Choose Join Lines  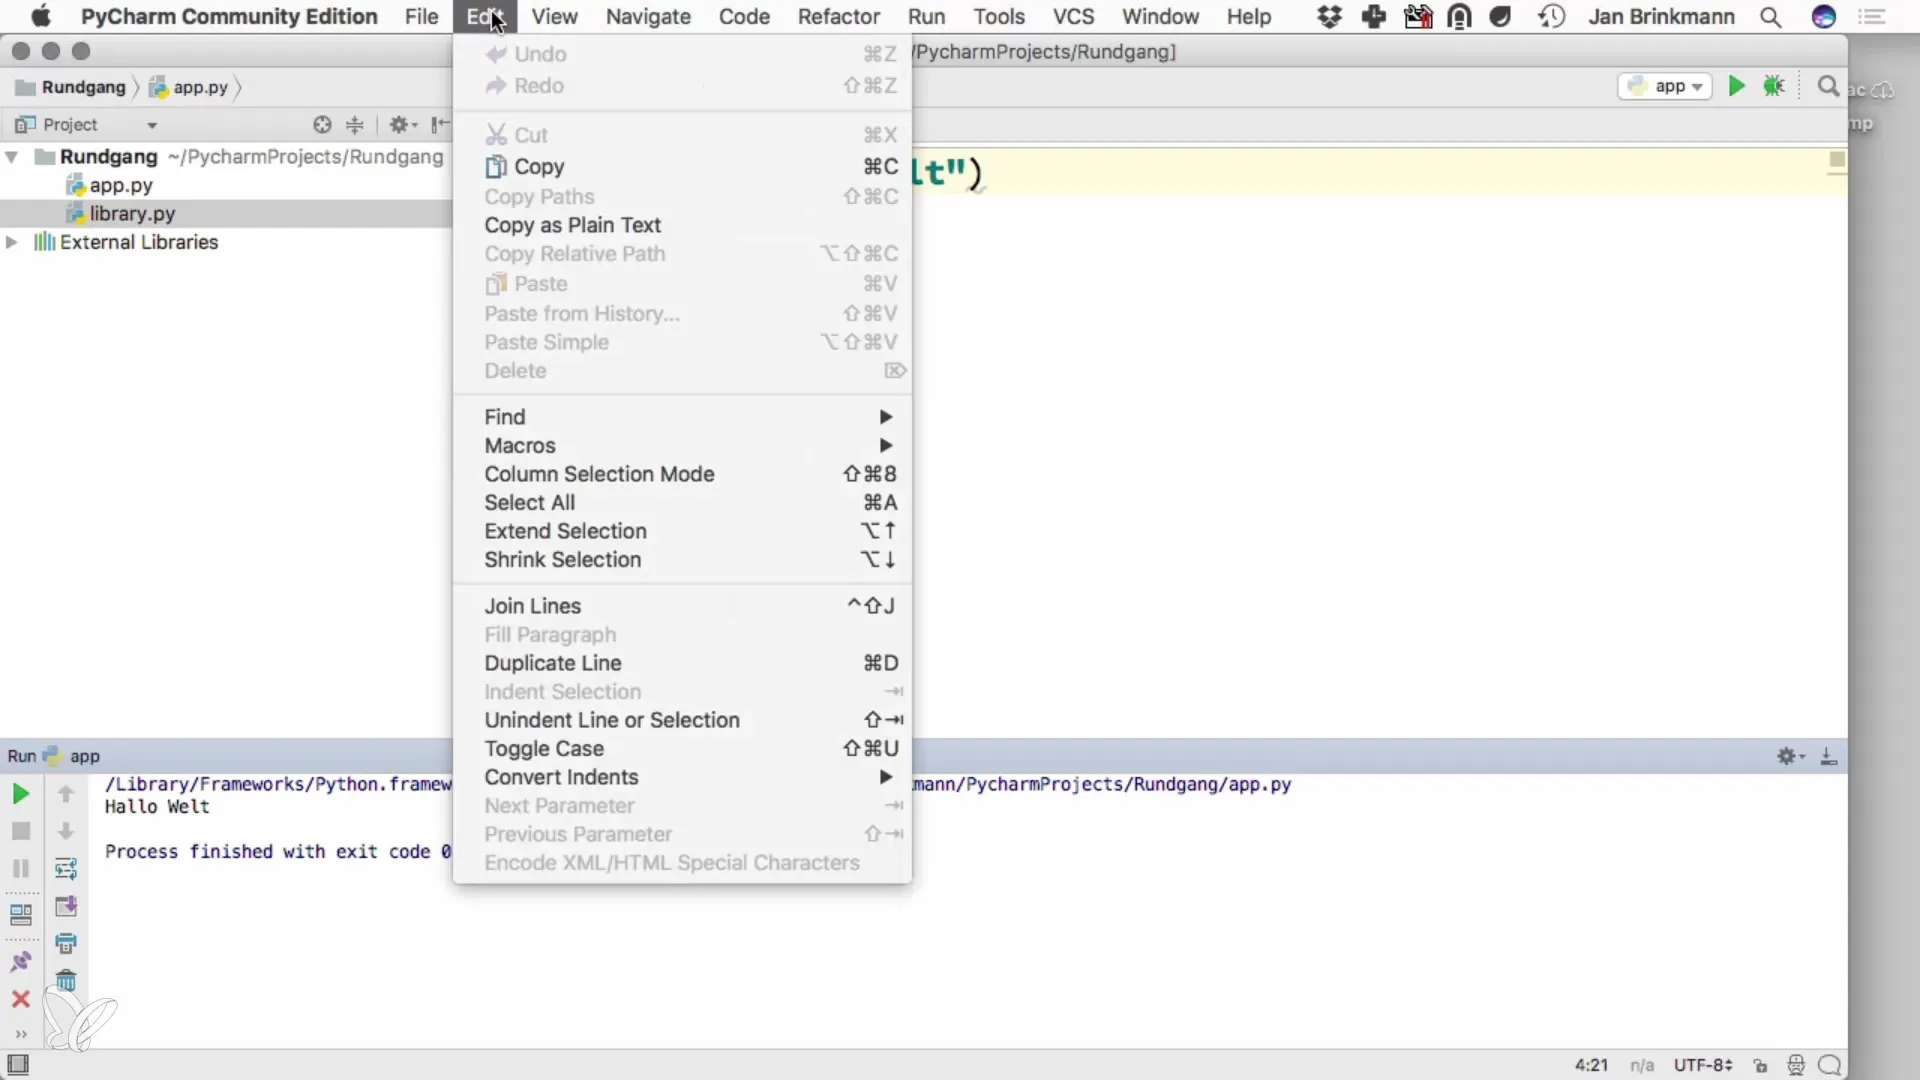[x=683, y=606]
